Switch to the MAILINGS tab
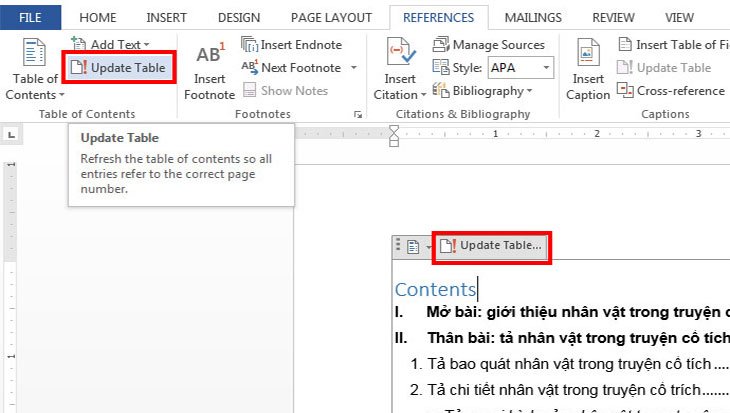This screenshot has height=413, width=730. 533,18
